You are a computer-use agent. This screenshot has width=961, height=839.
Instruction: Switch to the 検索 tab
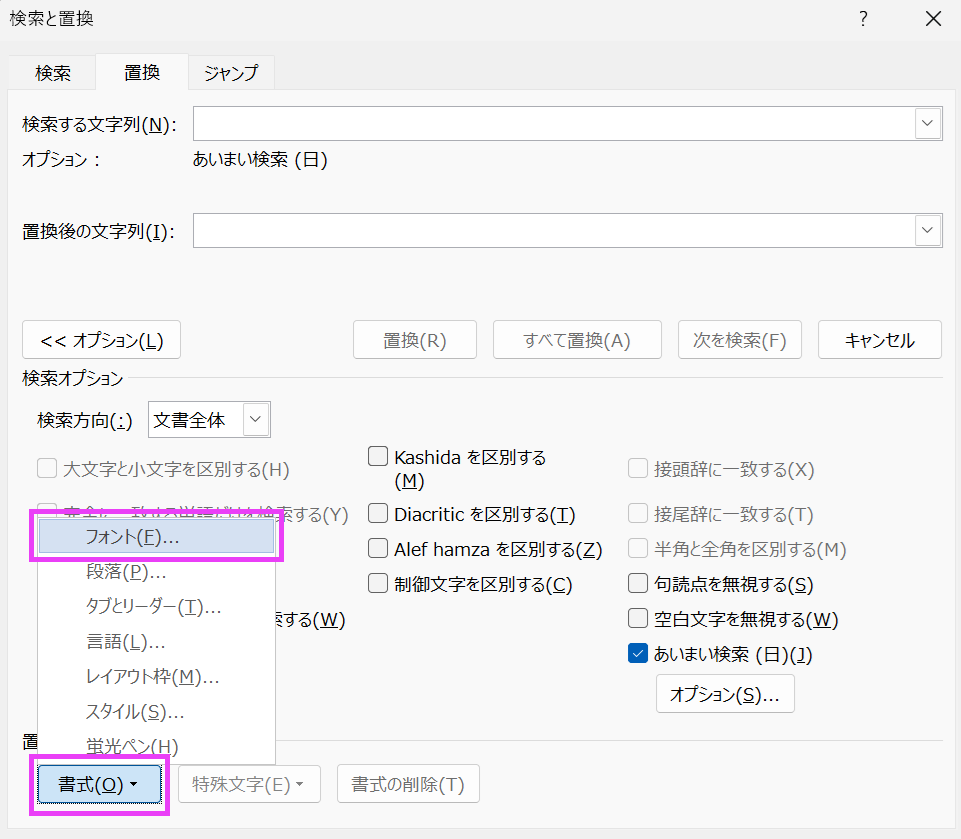click(x=53, y=73)
